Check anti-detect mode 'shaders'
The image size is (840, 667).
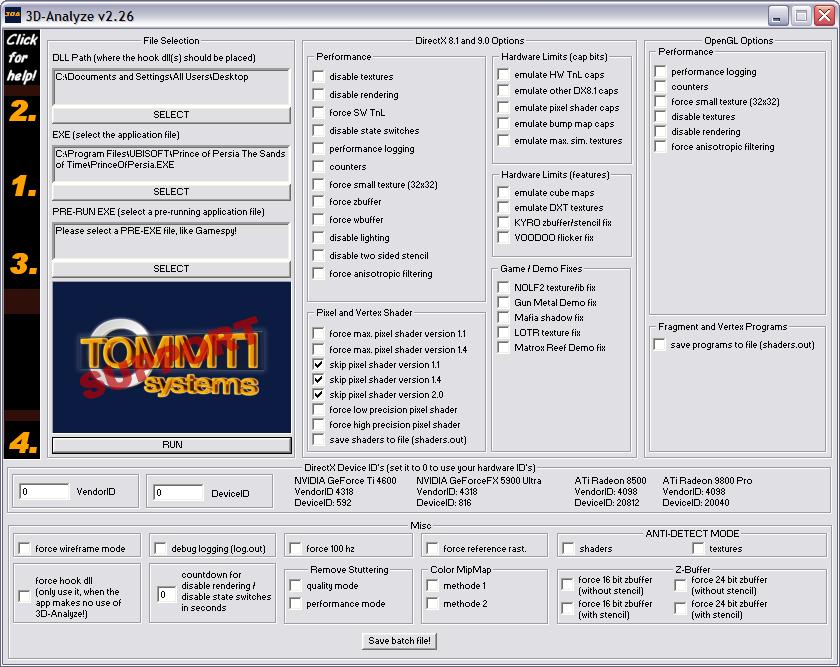point(568,548)
